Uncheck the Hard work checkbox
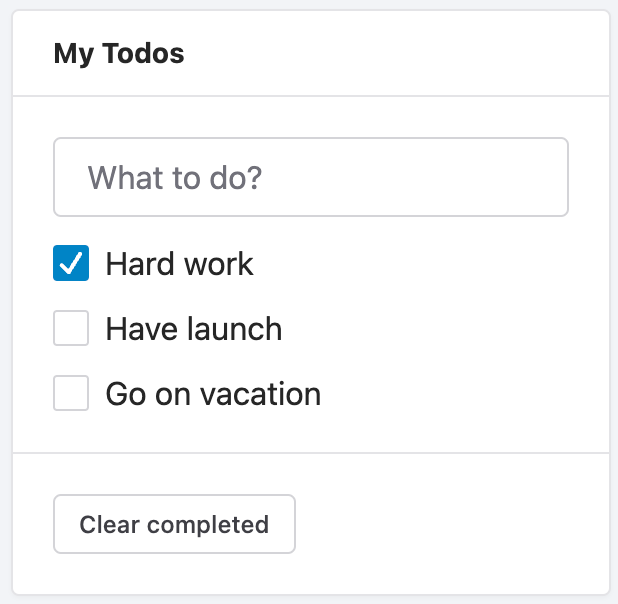The height and width of the screenshot is (604, 618). tap(71, 264)
